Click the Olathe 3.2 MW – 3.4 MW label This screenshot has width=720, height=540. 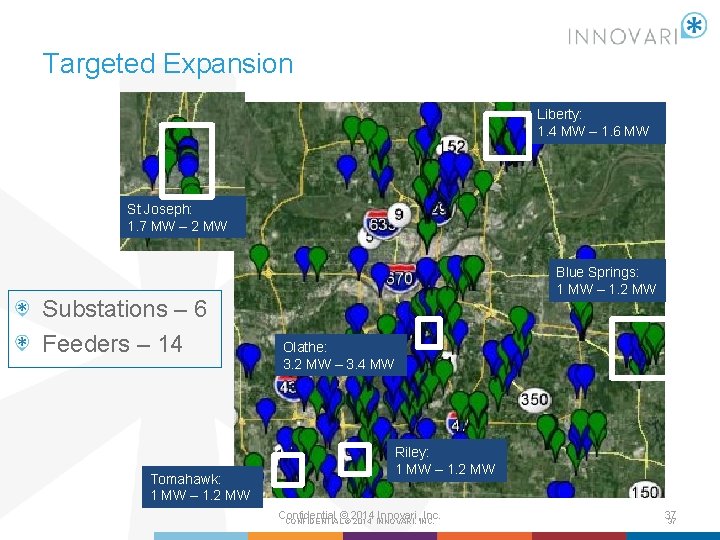click(340, 355)
